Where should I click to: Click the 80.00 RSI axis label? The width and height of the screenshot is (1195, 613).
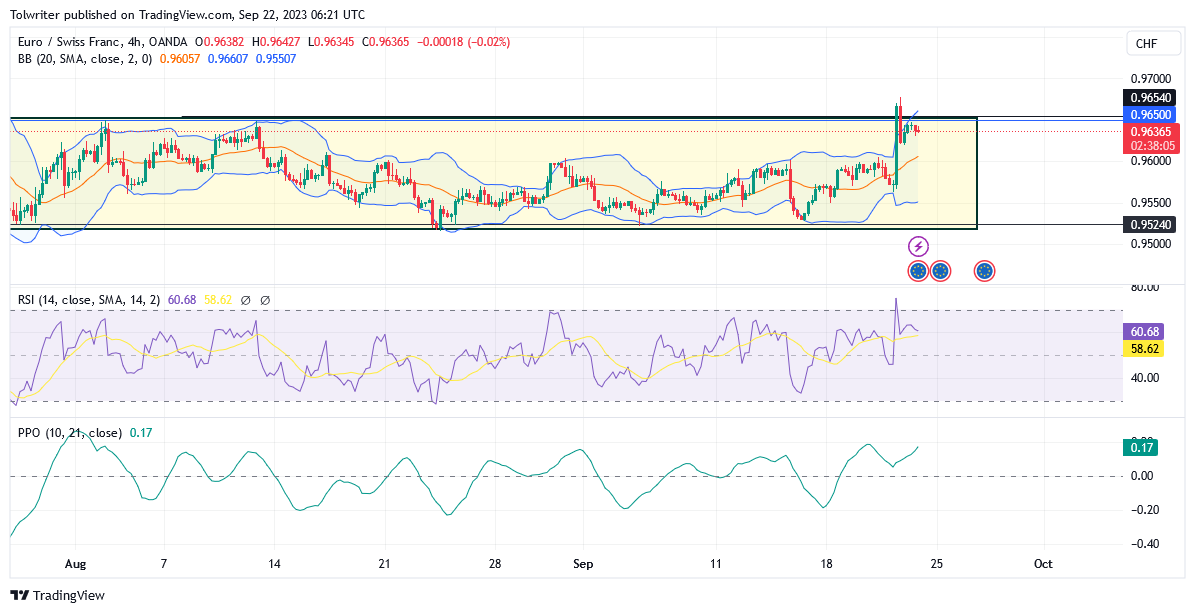[x=1145, y=287]
